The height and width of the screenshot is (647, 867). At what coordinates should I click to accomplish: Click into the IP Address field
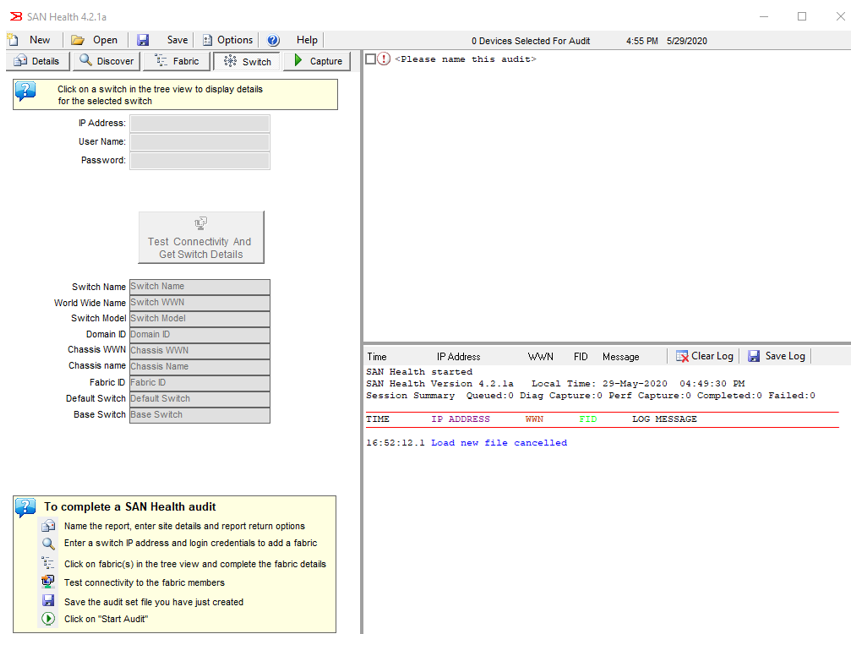pyautogui.click(x=200, y=123)
